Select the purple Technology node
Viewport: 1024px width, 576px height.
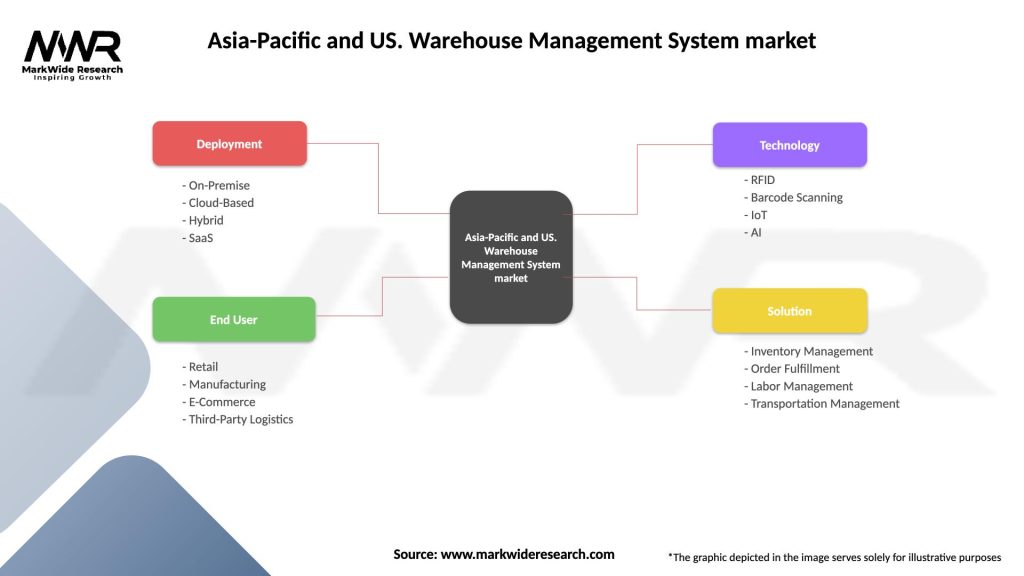(x=790, y=145)
